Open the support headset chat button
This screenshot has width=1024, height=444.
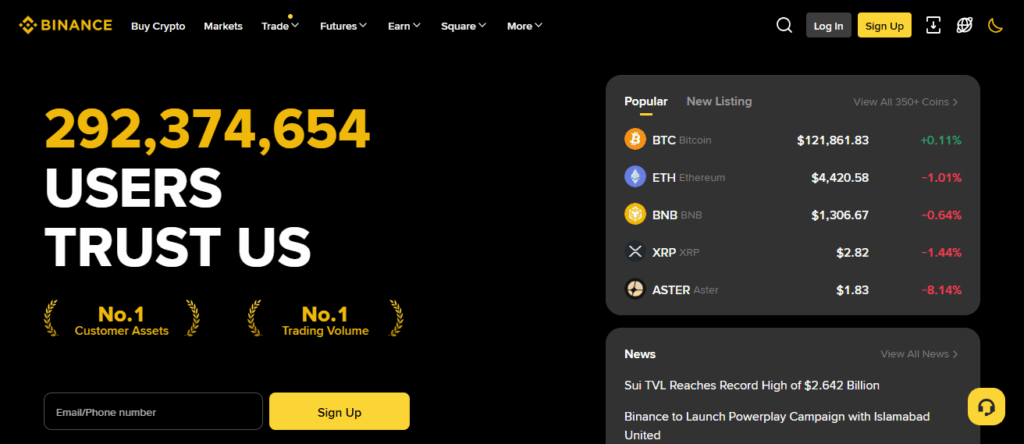pos(985,407)
